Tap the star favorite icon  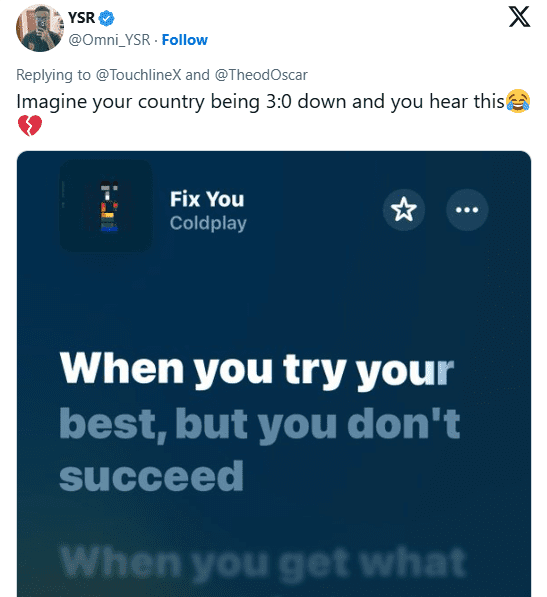(x=403, y=209)
